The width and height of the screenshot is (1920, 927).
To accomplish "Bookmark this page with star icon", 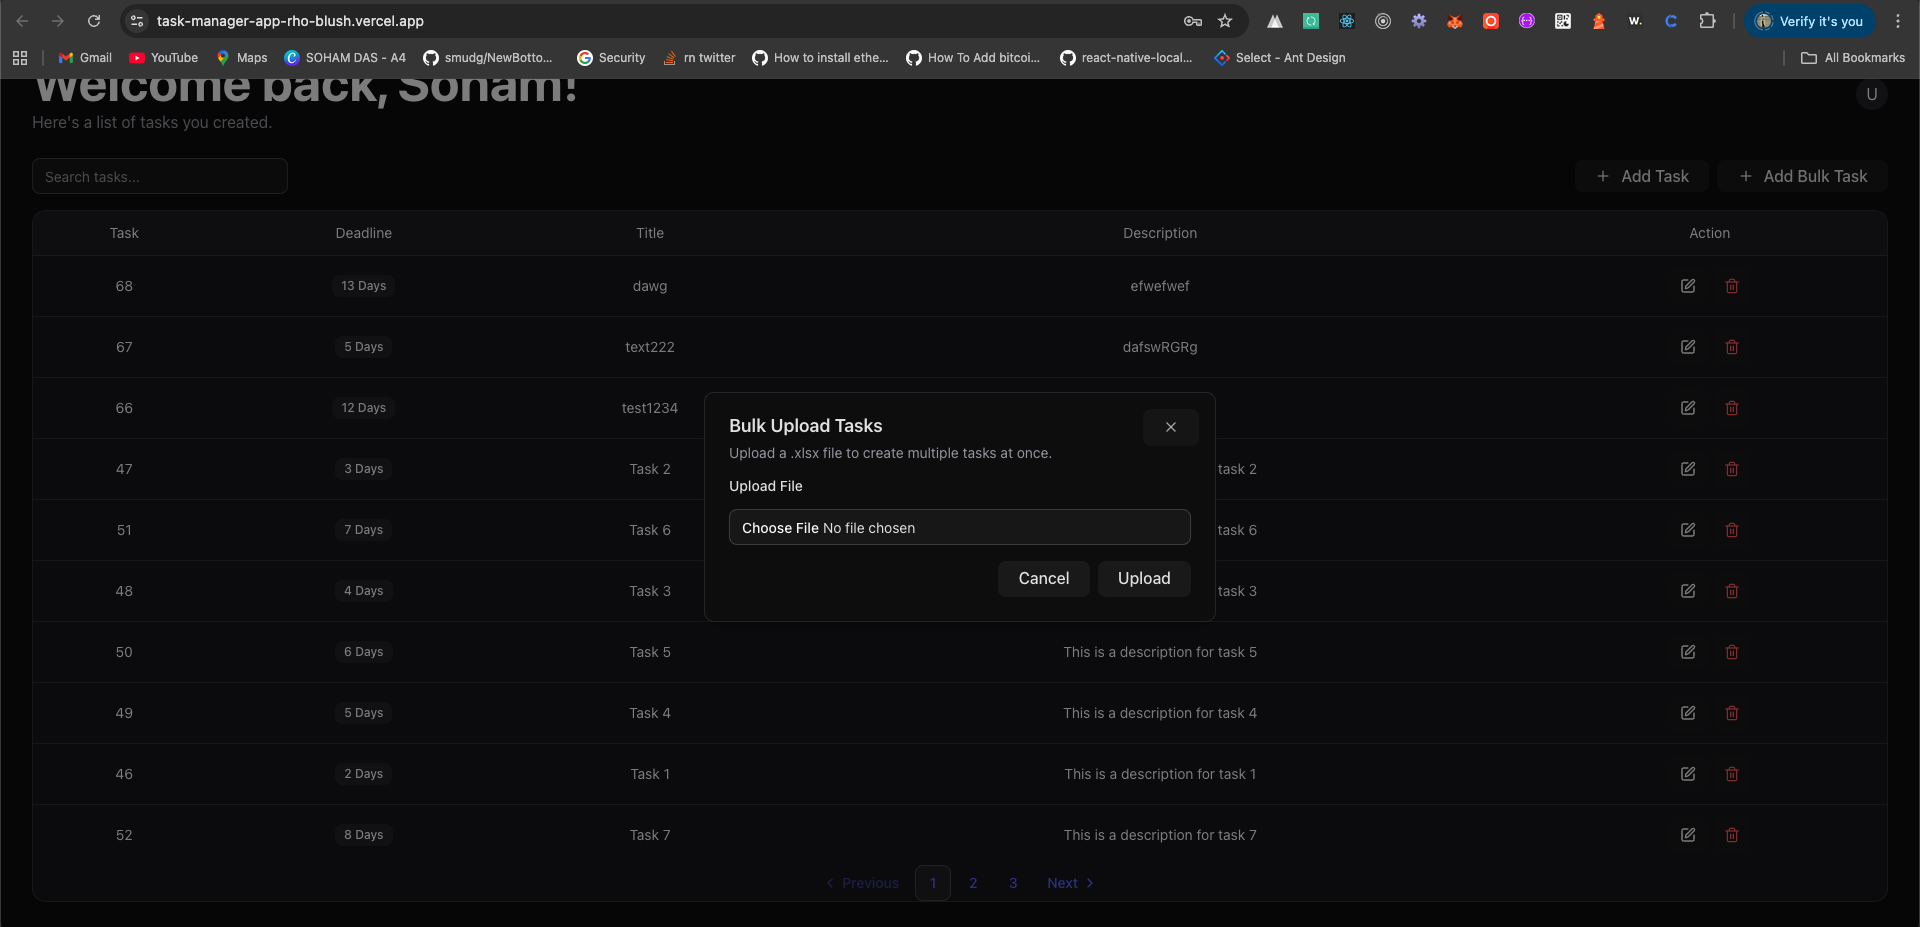I will coord(1225,21).
